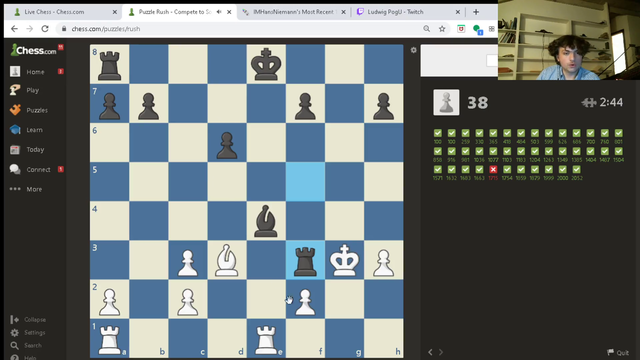
Task: Bookmark this page with star icon
Action: click(442, 29)
